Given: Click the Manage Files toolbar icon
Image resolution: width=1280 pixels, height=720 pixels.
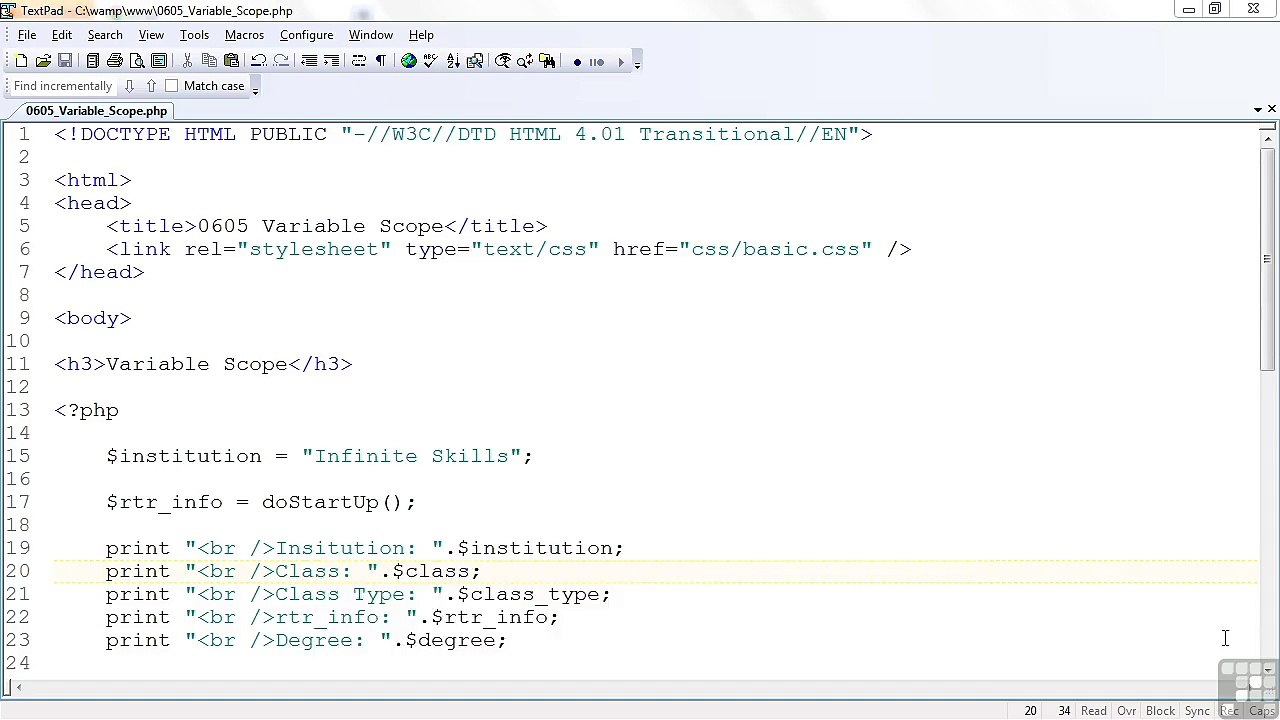Looking at the screenshot, I should point(93,61).
